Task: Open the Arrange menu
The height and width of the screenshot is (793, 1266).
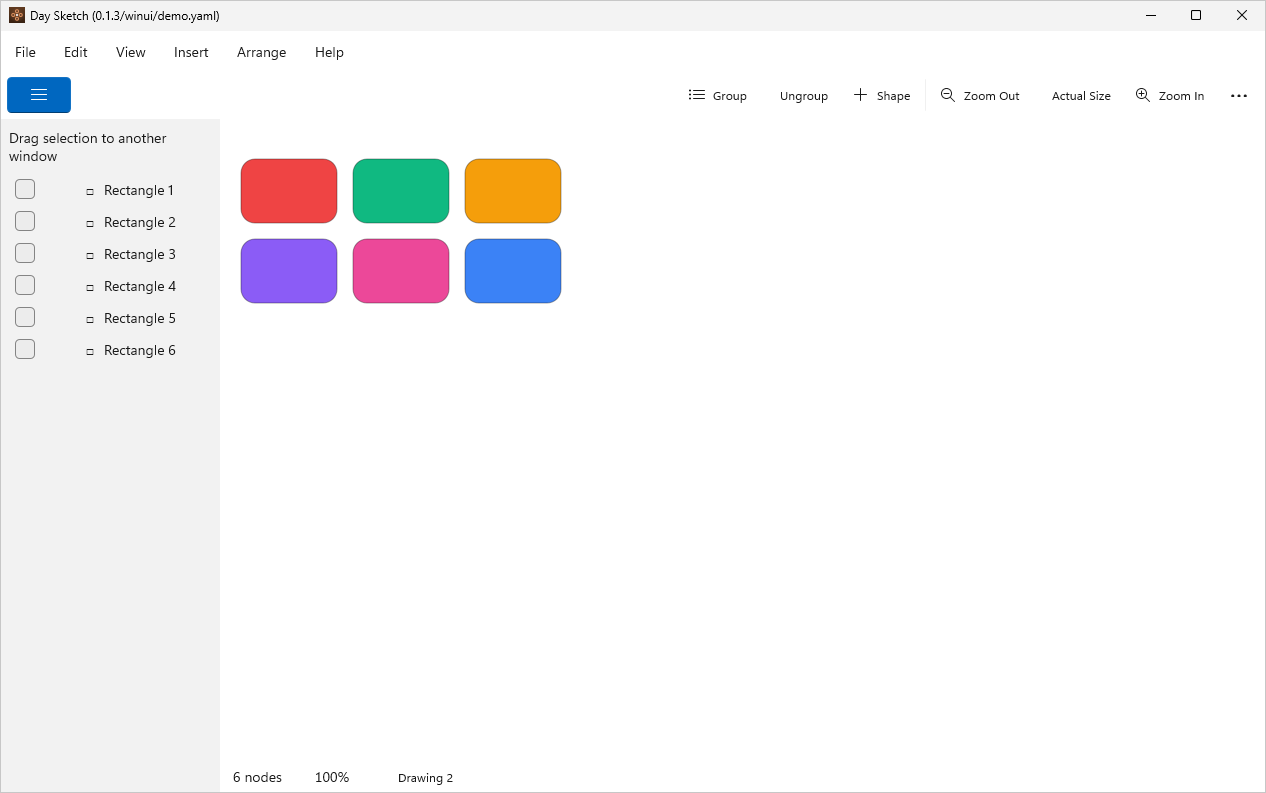Action: pyautogui.click(x=262, y=52)
